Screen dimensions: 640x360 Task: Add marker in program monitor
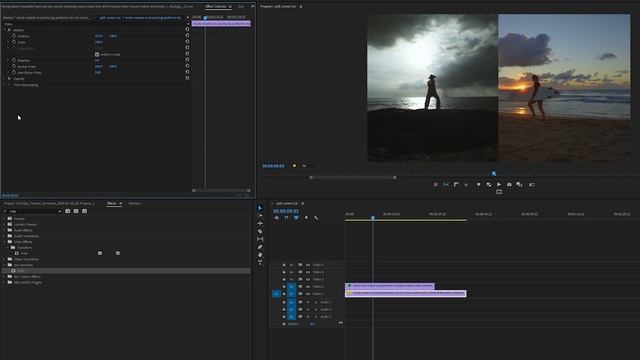478,184
